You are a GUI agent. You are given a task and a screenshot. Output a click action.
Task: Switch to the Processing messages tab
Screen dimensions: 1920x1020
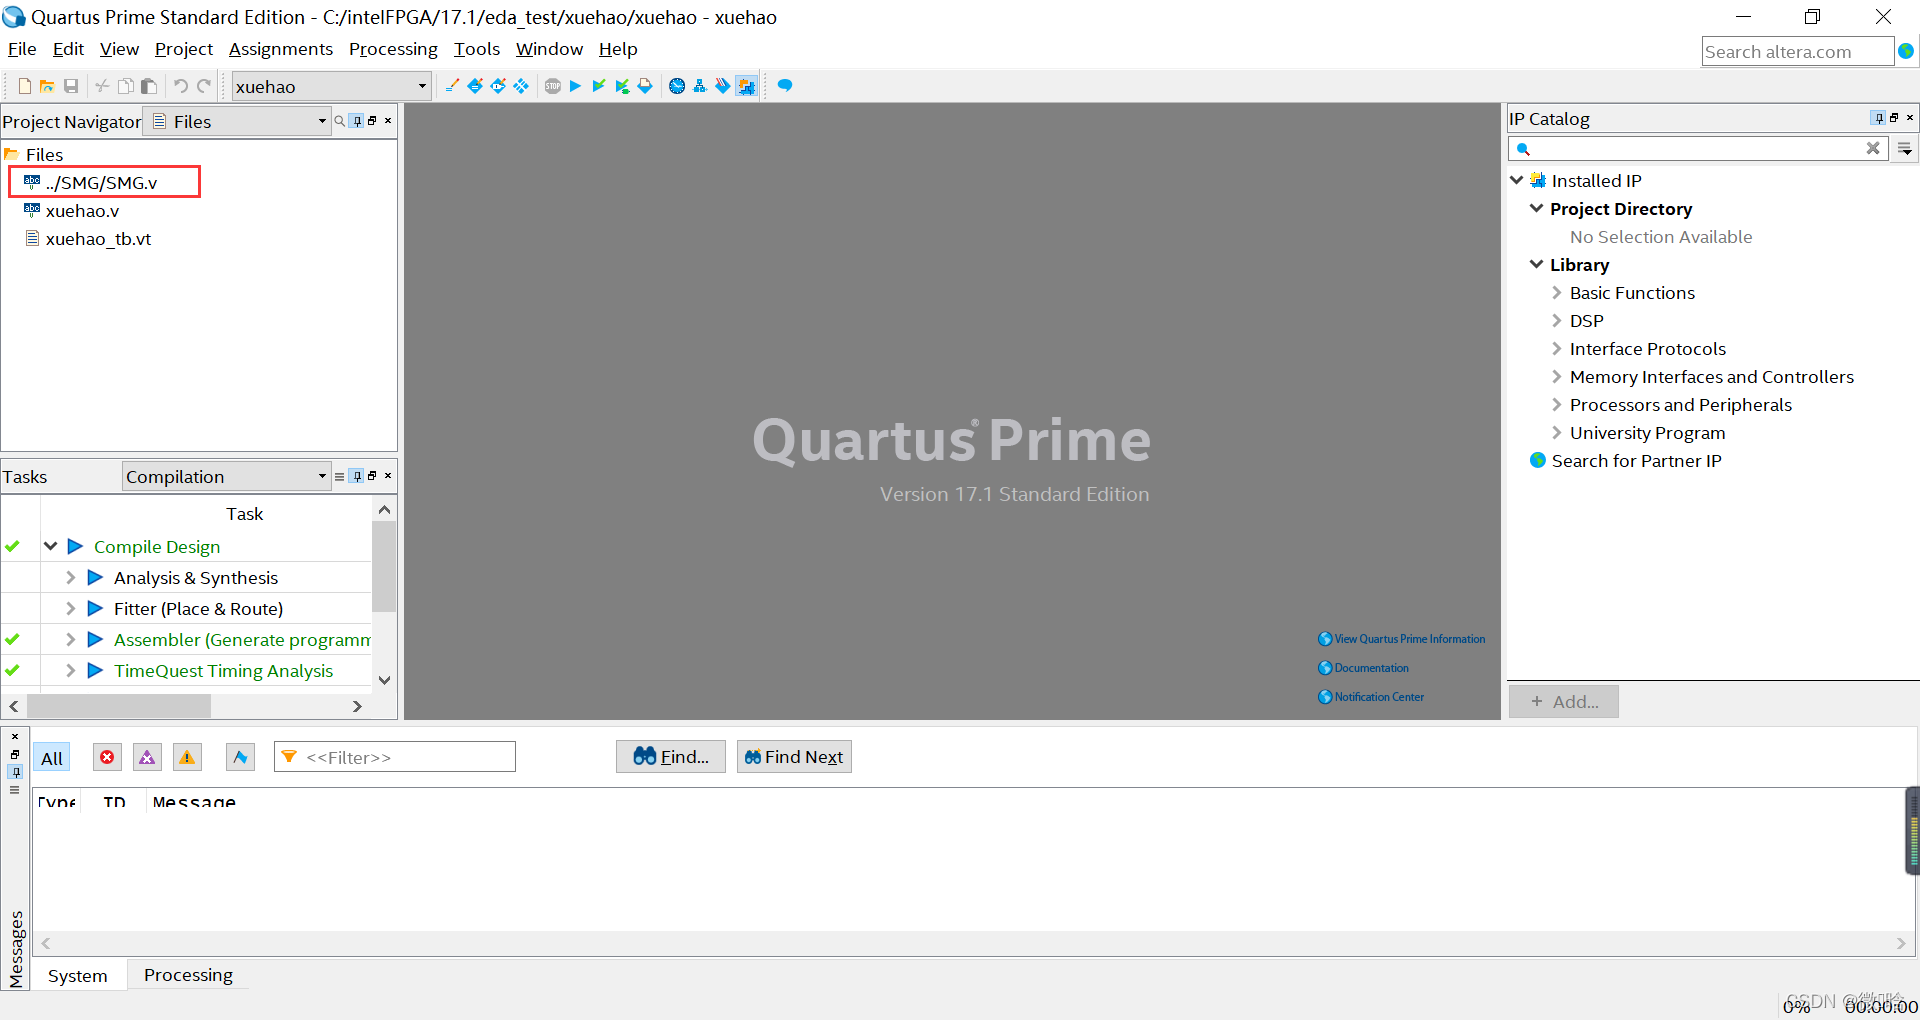[188, 975]
